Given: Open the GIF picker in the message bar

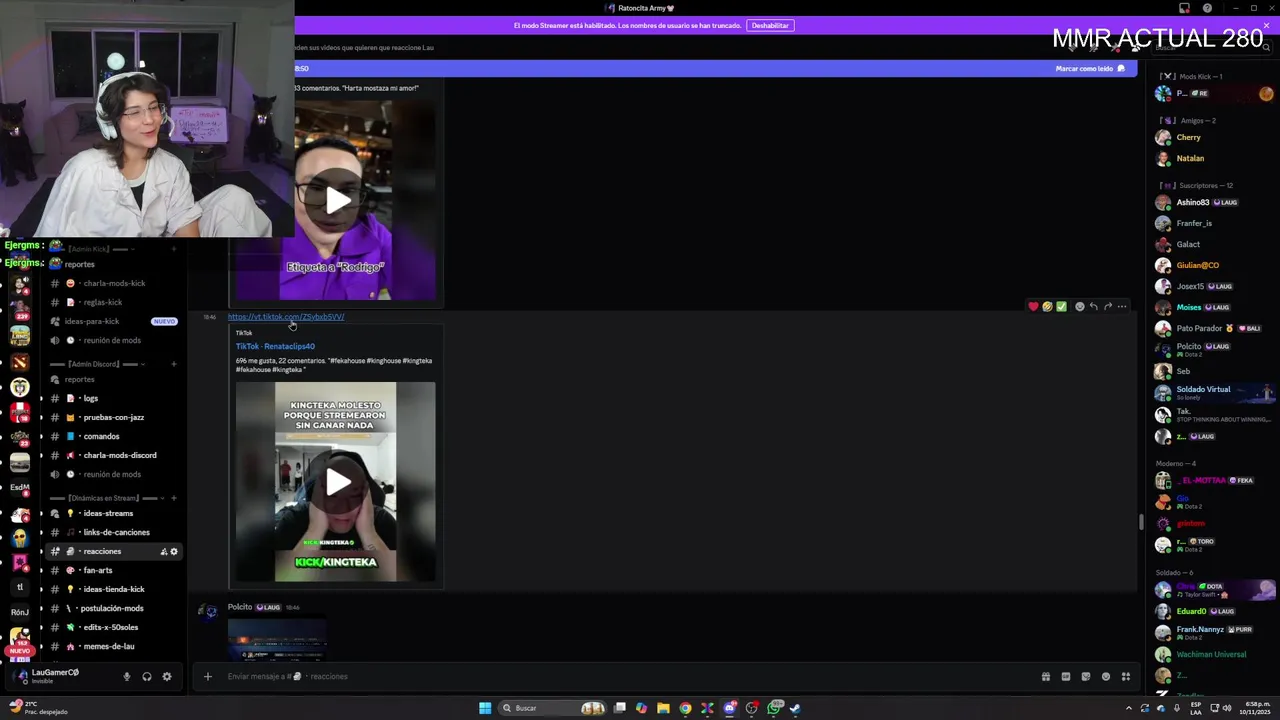Looking at the screenshot, I should (1066, 676).
